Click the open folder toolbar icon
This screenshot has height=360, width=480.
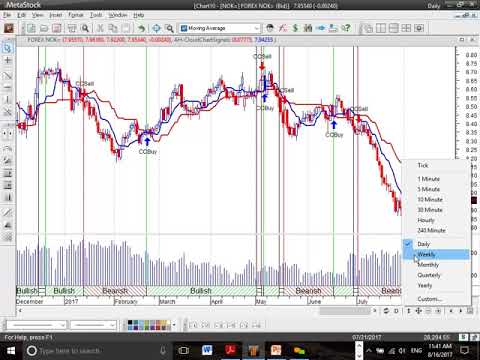pyautogui.click(x=44, y=28)
